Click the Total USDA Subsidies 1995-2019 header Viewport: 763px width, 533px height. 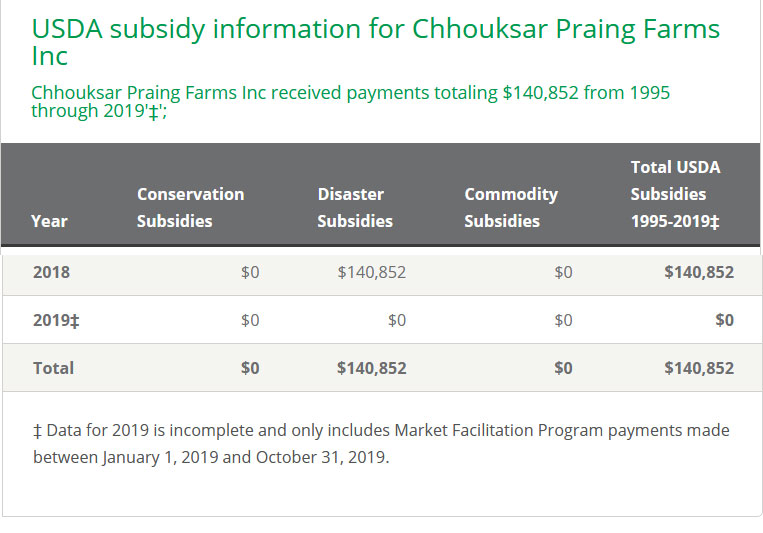pyautogui.click(x=675, y=194)
